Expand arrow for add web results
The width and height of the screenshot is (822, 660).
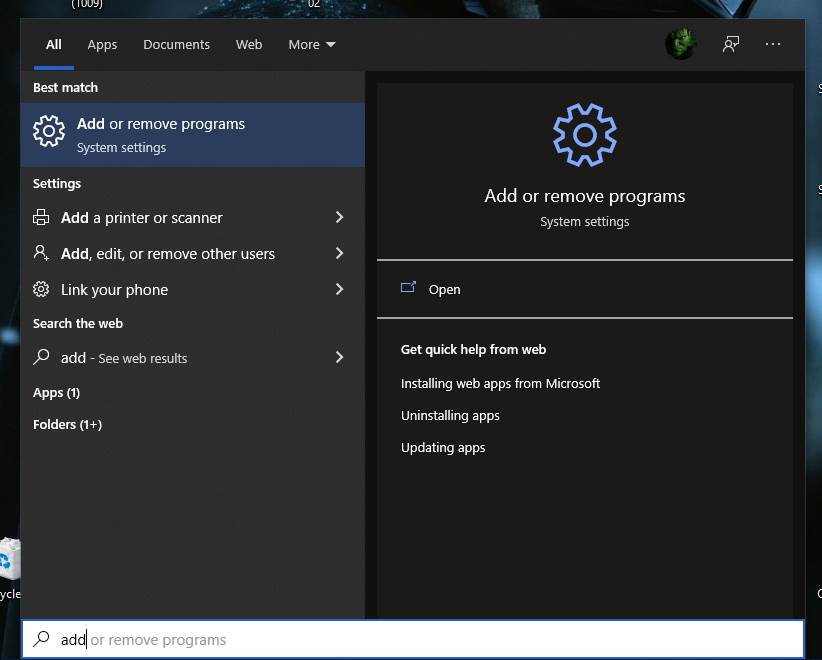(x=339, y=358)
